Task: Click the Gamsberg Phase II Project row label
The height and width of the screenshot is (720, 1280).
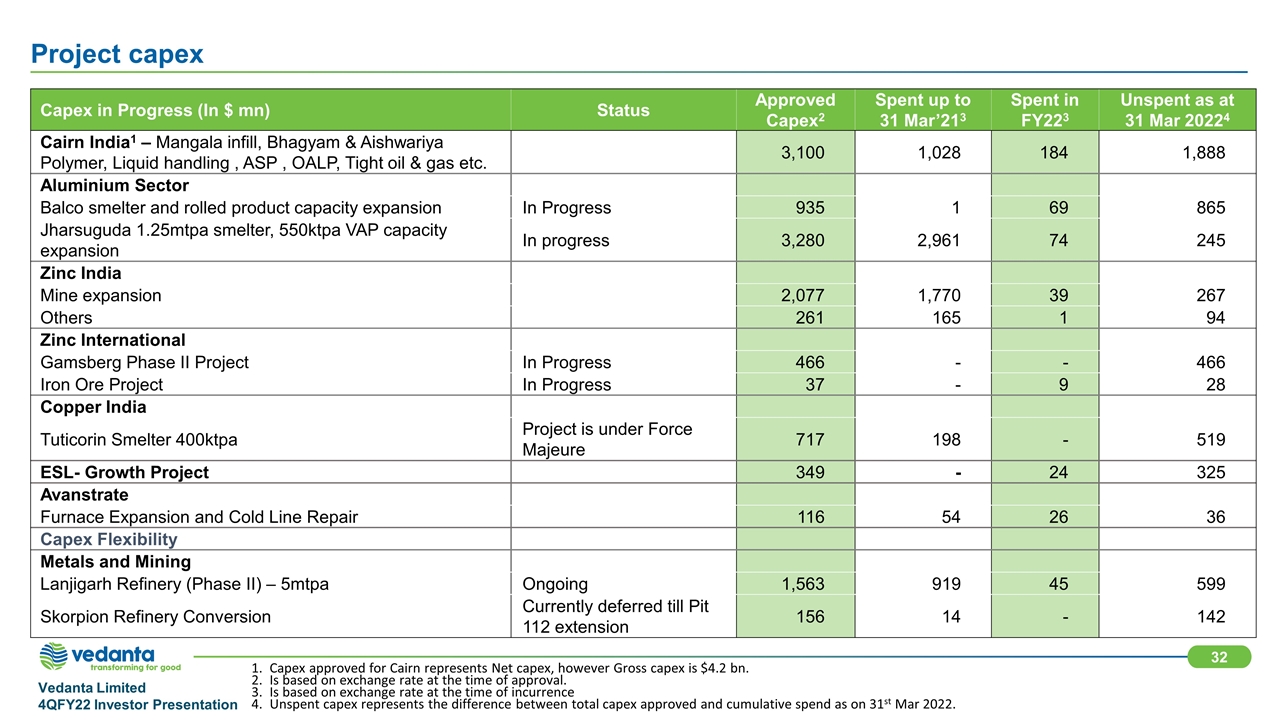Action: coord(144,362)
